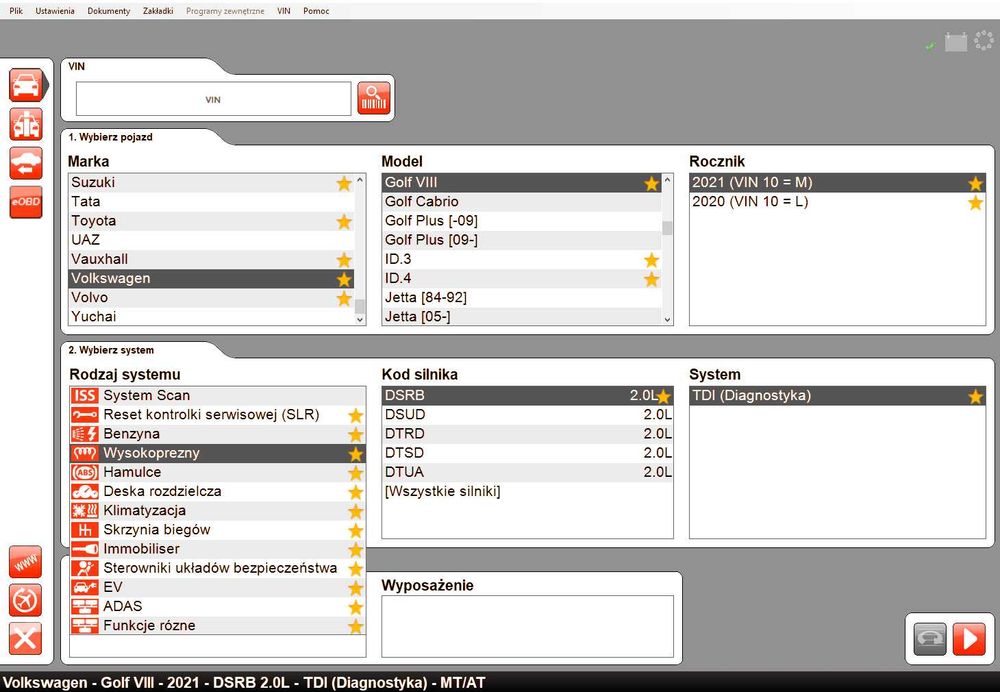Select DTUA engine code

tap(527, 472)
